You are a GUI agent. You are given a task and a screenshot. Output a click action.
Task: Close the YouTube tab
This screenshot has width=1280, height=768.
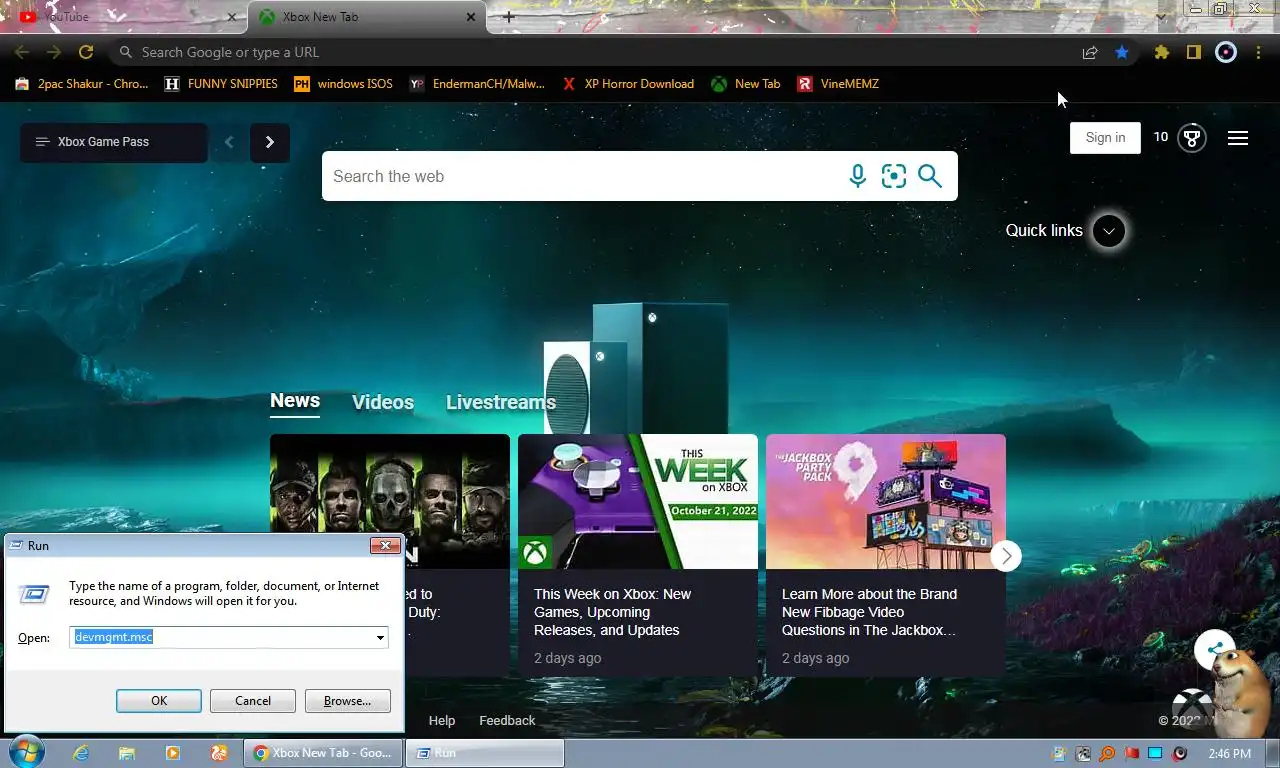232,17
